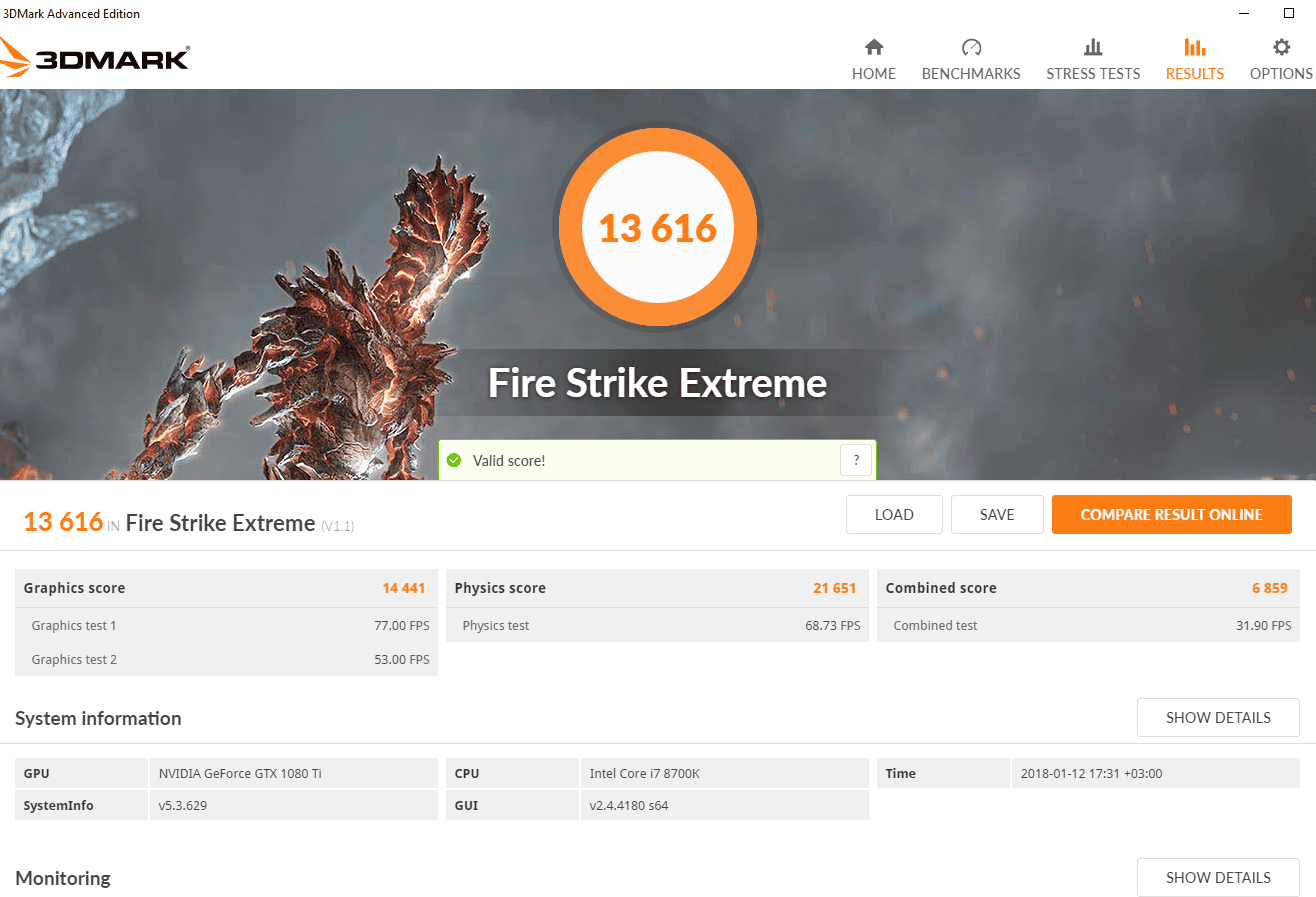Screen dimensions: 1316x897
Task: Click the orange 13 616 score circle
Action: pyautogui.click(x=658, y=228)
